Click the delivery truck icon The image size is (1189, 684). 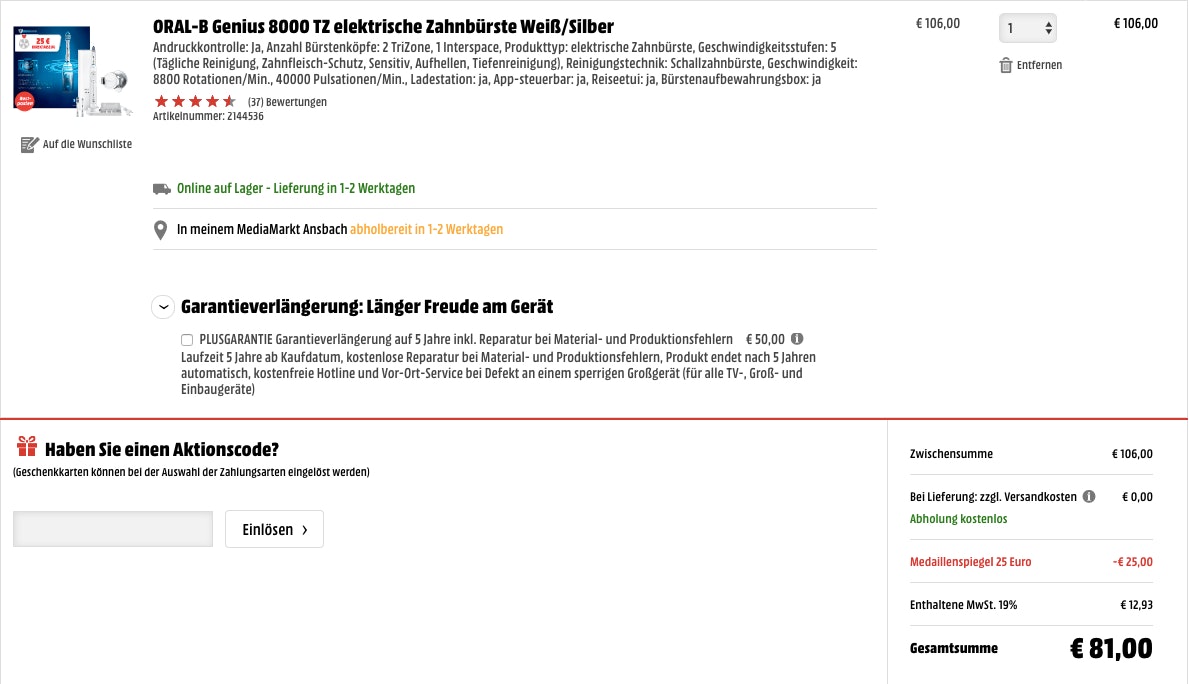click(x=161, y=188)
